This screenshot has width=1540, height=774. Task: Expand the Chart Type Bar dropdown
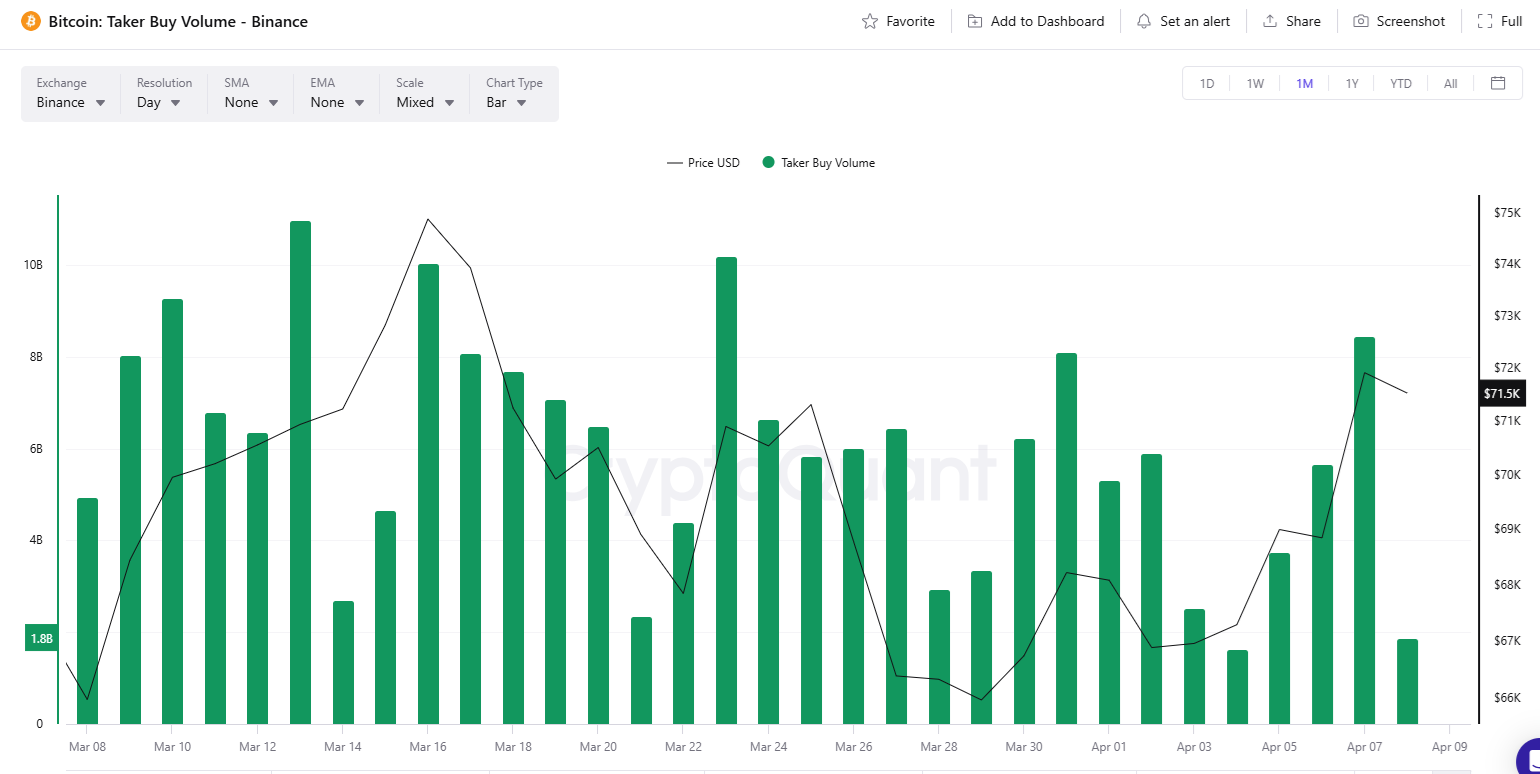[506, 102]
